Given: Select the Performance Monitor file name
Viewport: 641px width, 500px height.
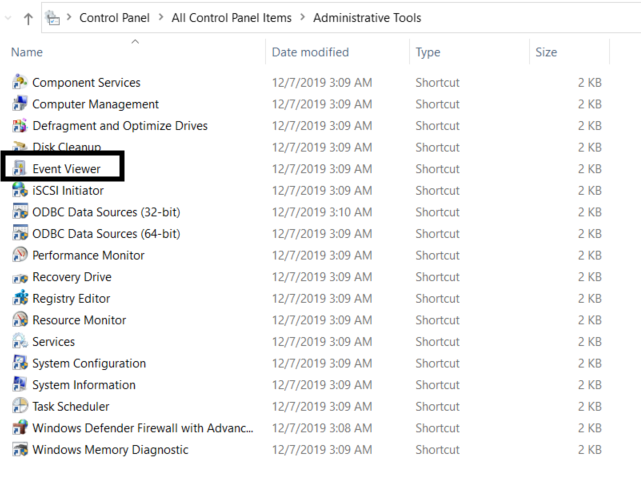Looking at the screenshot, I should pyautogui.click(x=88, y=256).
